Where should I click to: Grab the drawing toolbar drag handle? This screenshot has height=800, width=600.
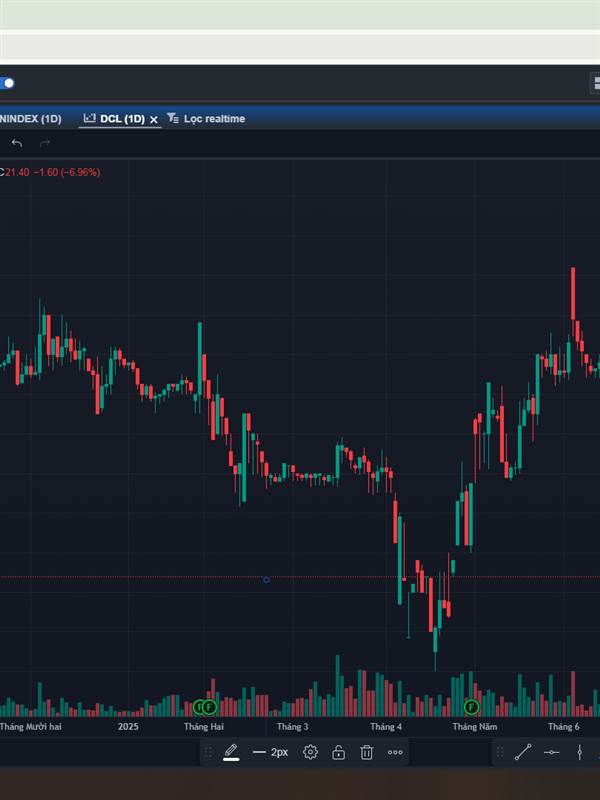pyautogui.click(x=208, y=752)
